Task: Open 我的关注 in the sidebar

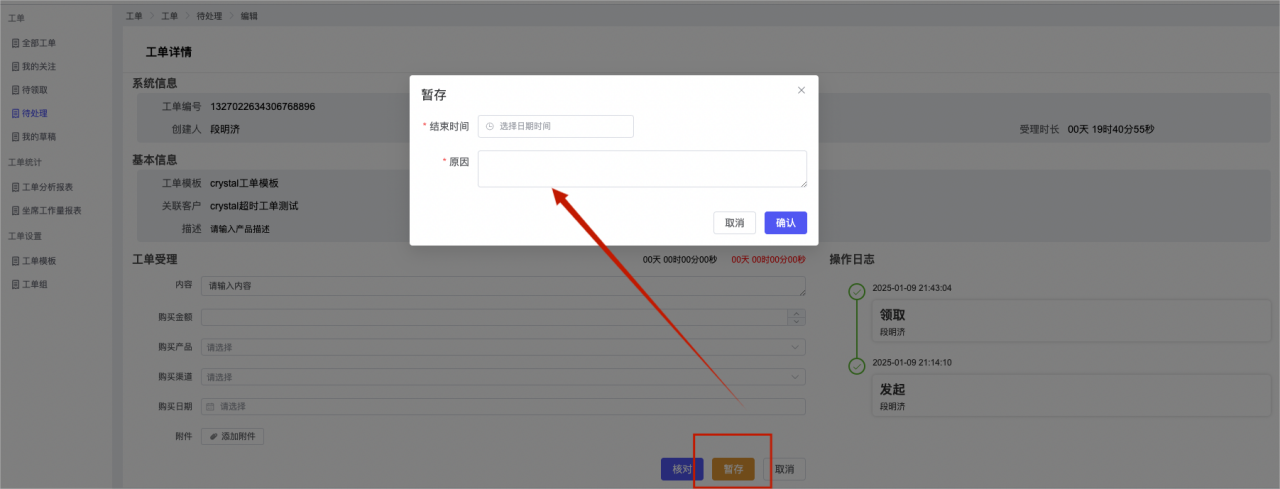Action: [39, 66]
